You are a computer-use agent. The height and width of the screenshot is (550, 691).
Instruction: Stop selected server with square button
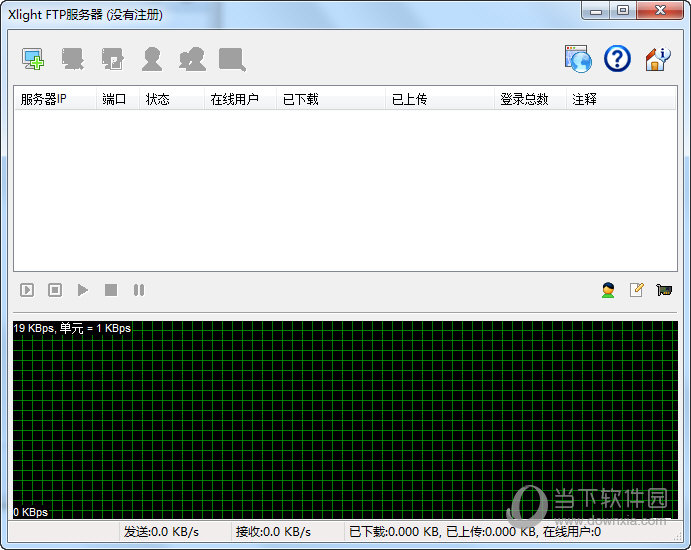coord(111,290)
